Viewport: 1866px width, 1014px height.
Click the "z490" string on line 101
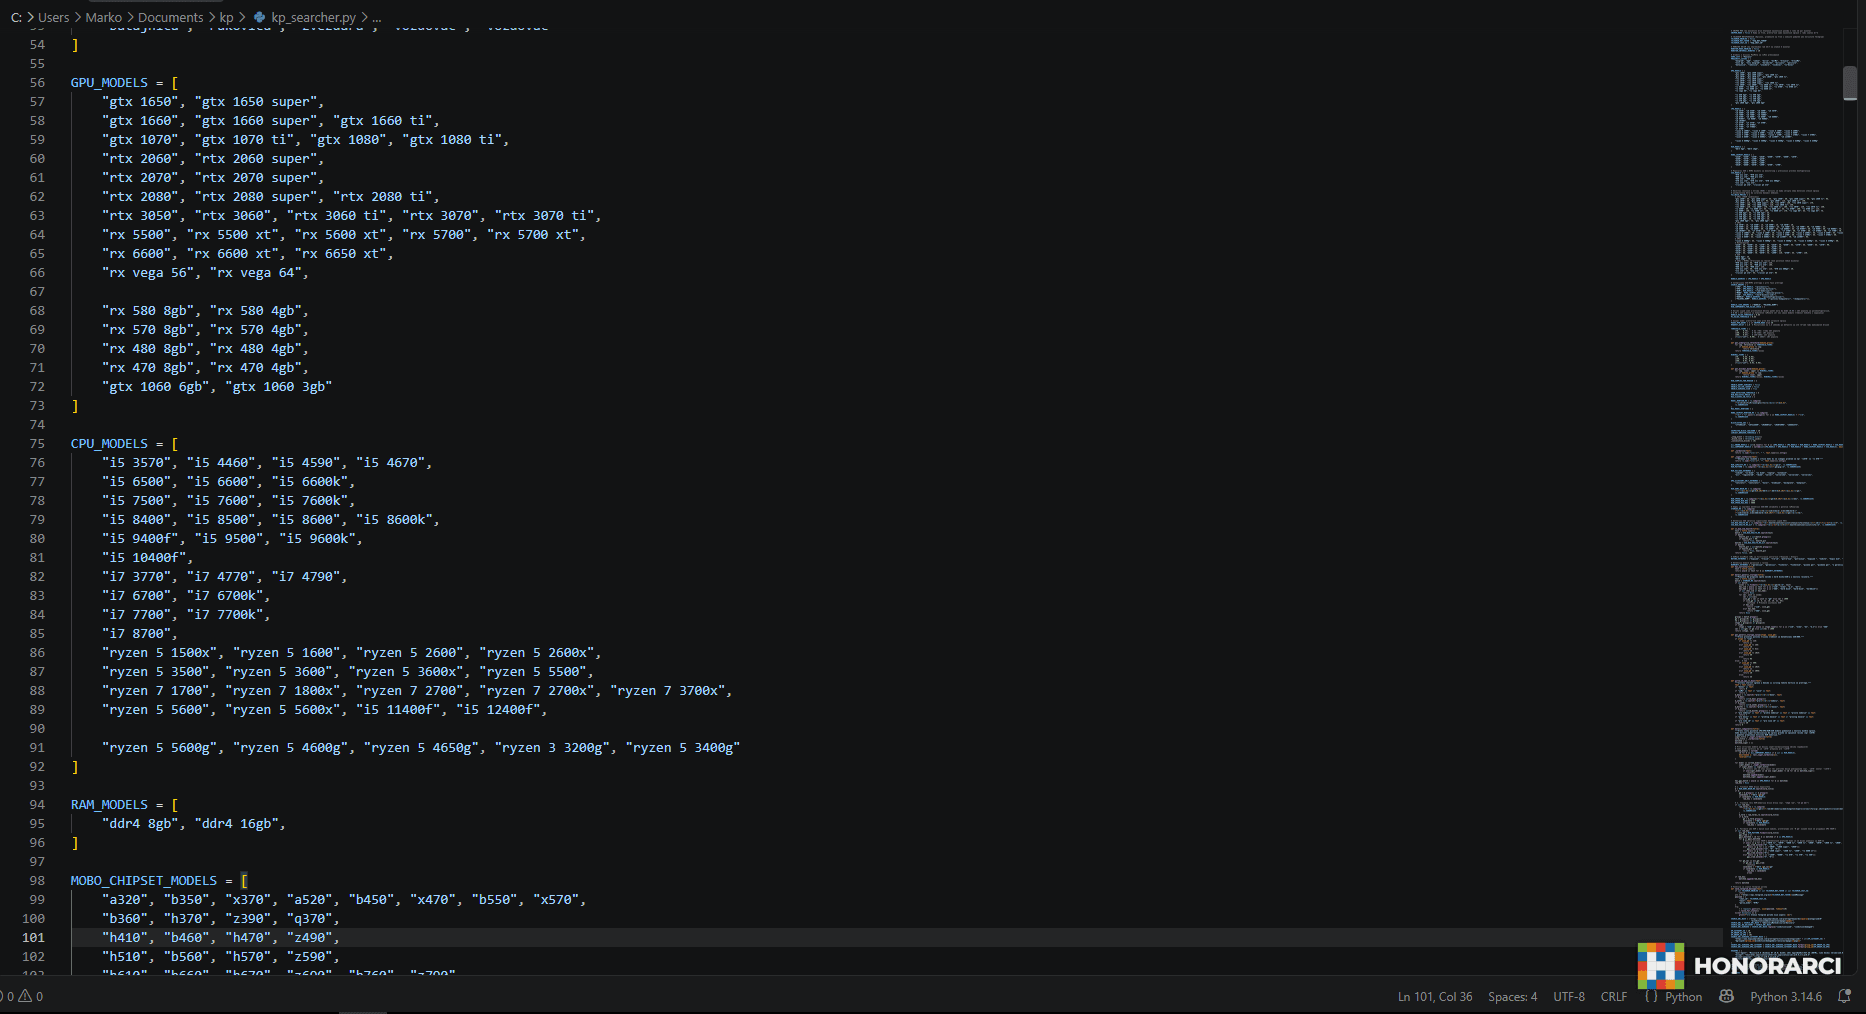coord(309,937)
